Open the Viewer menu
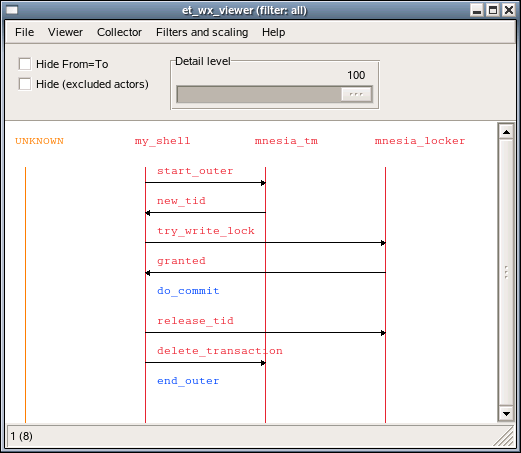 65,32
